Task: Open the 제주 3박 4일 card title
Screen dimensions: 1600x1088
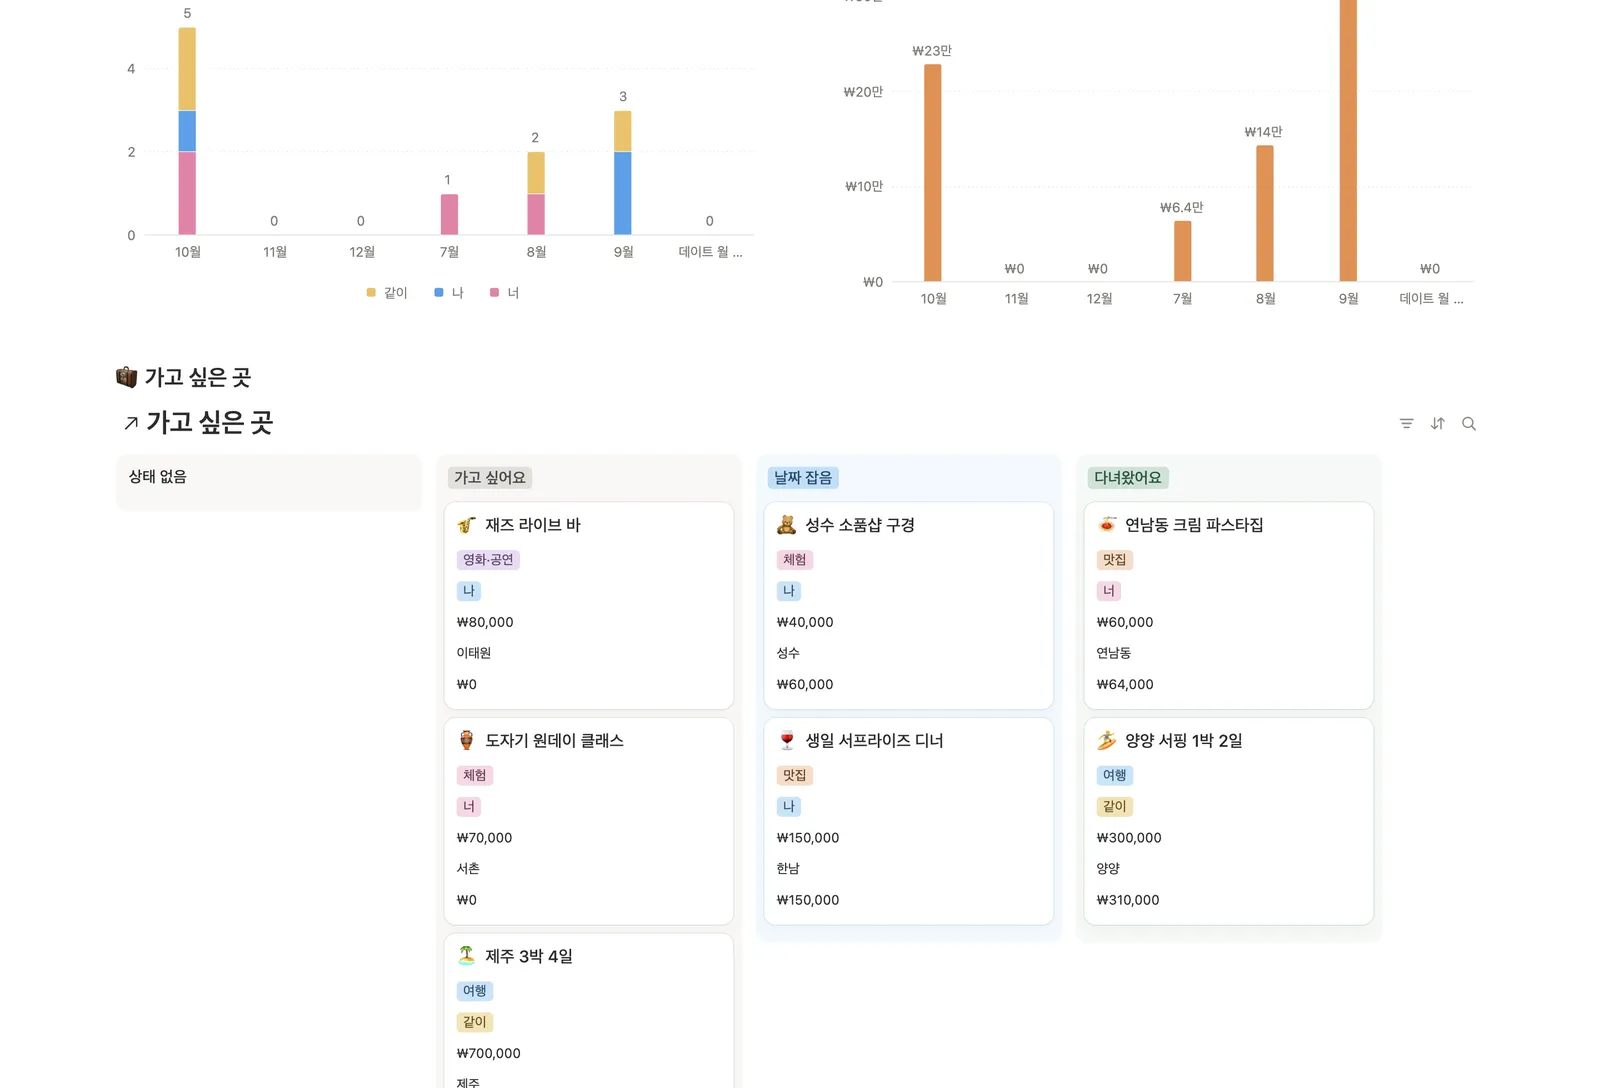Action: [529, 957]
